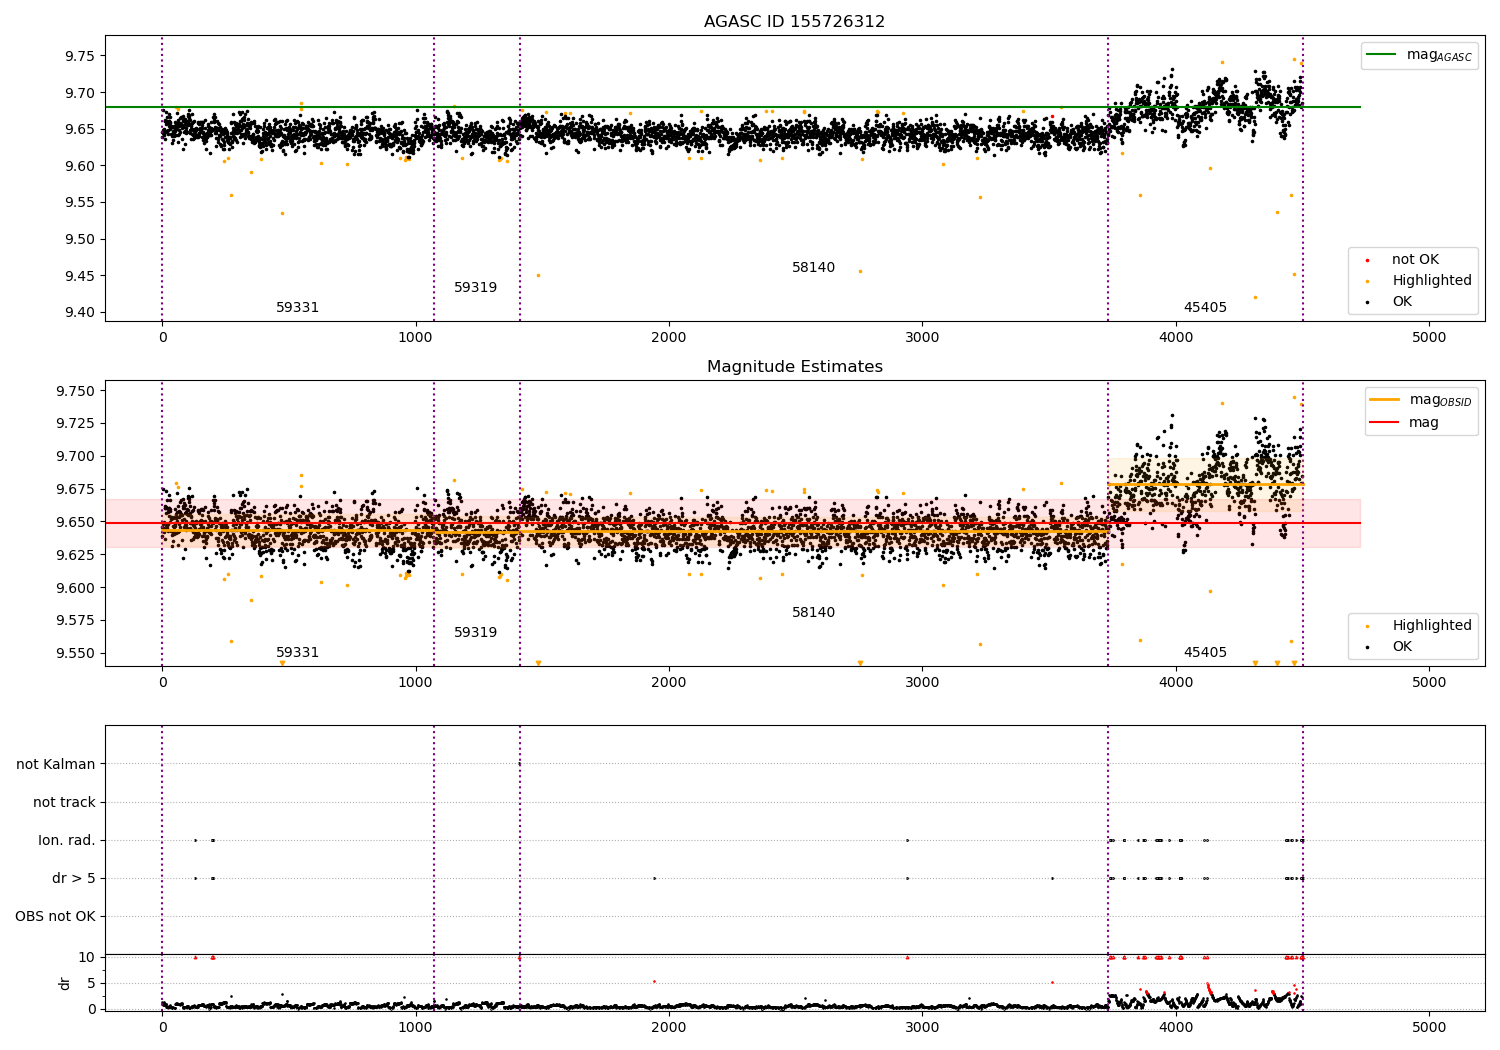Click the 9.675 y-tick on middle plot

(x=74, y=490)
